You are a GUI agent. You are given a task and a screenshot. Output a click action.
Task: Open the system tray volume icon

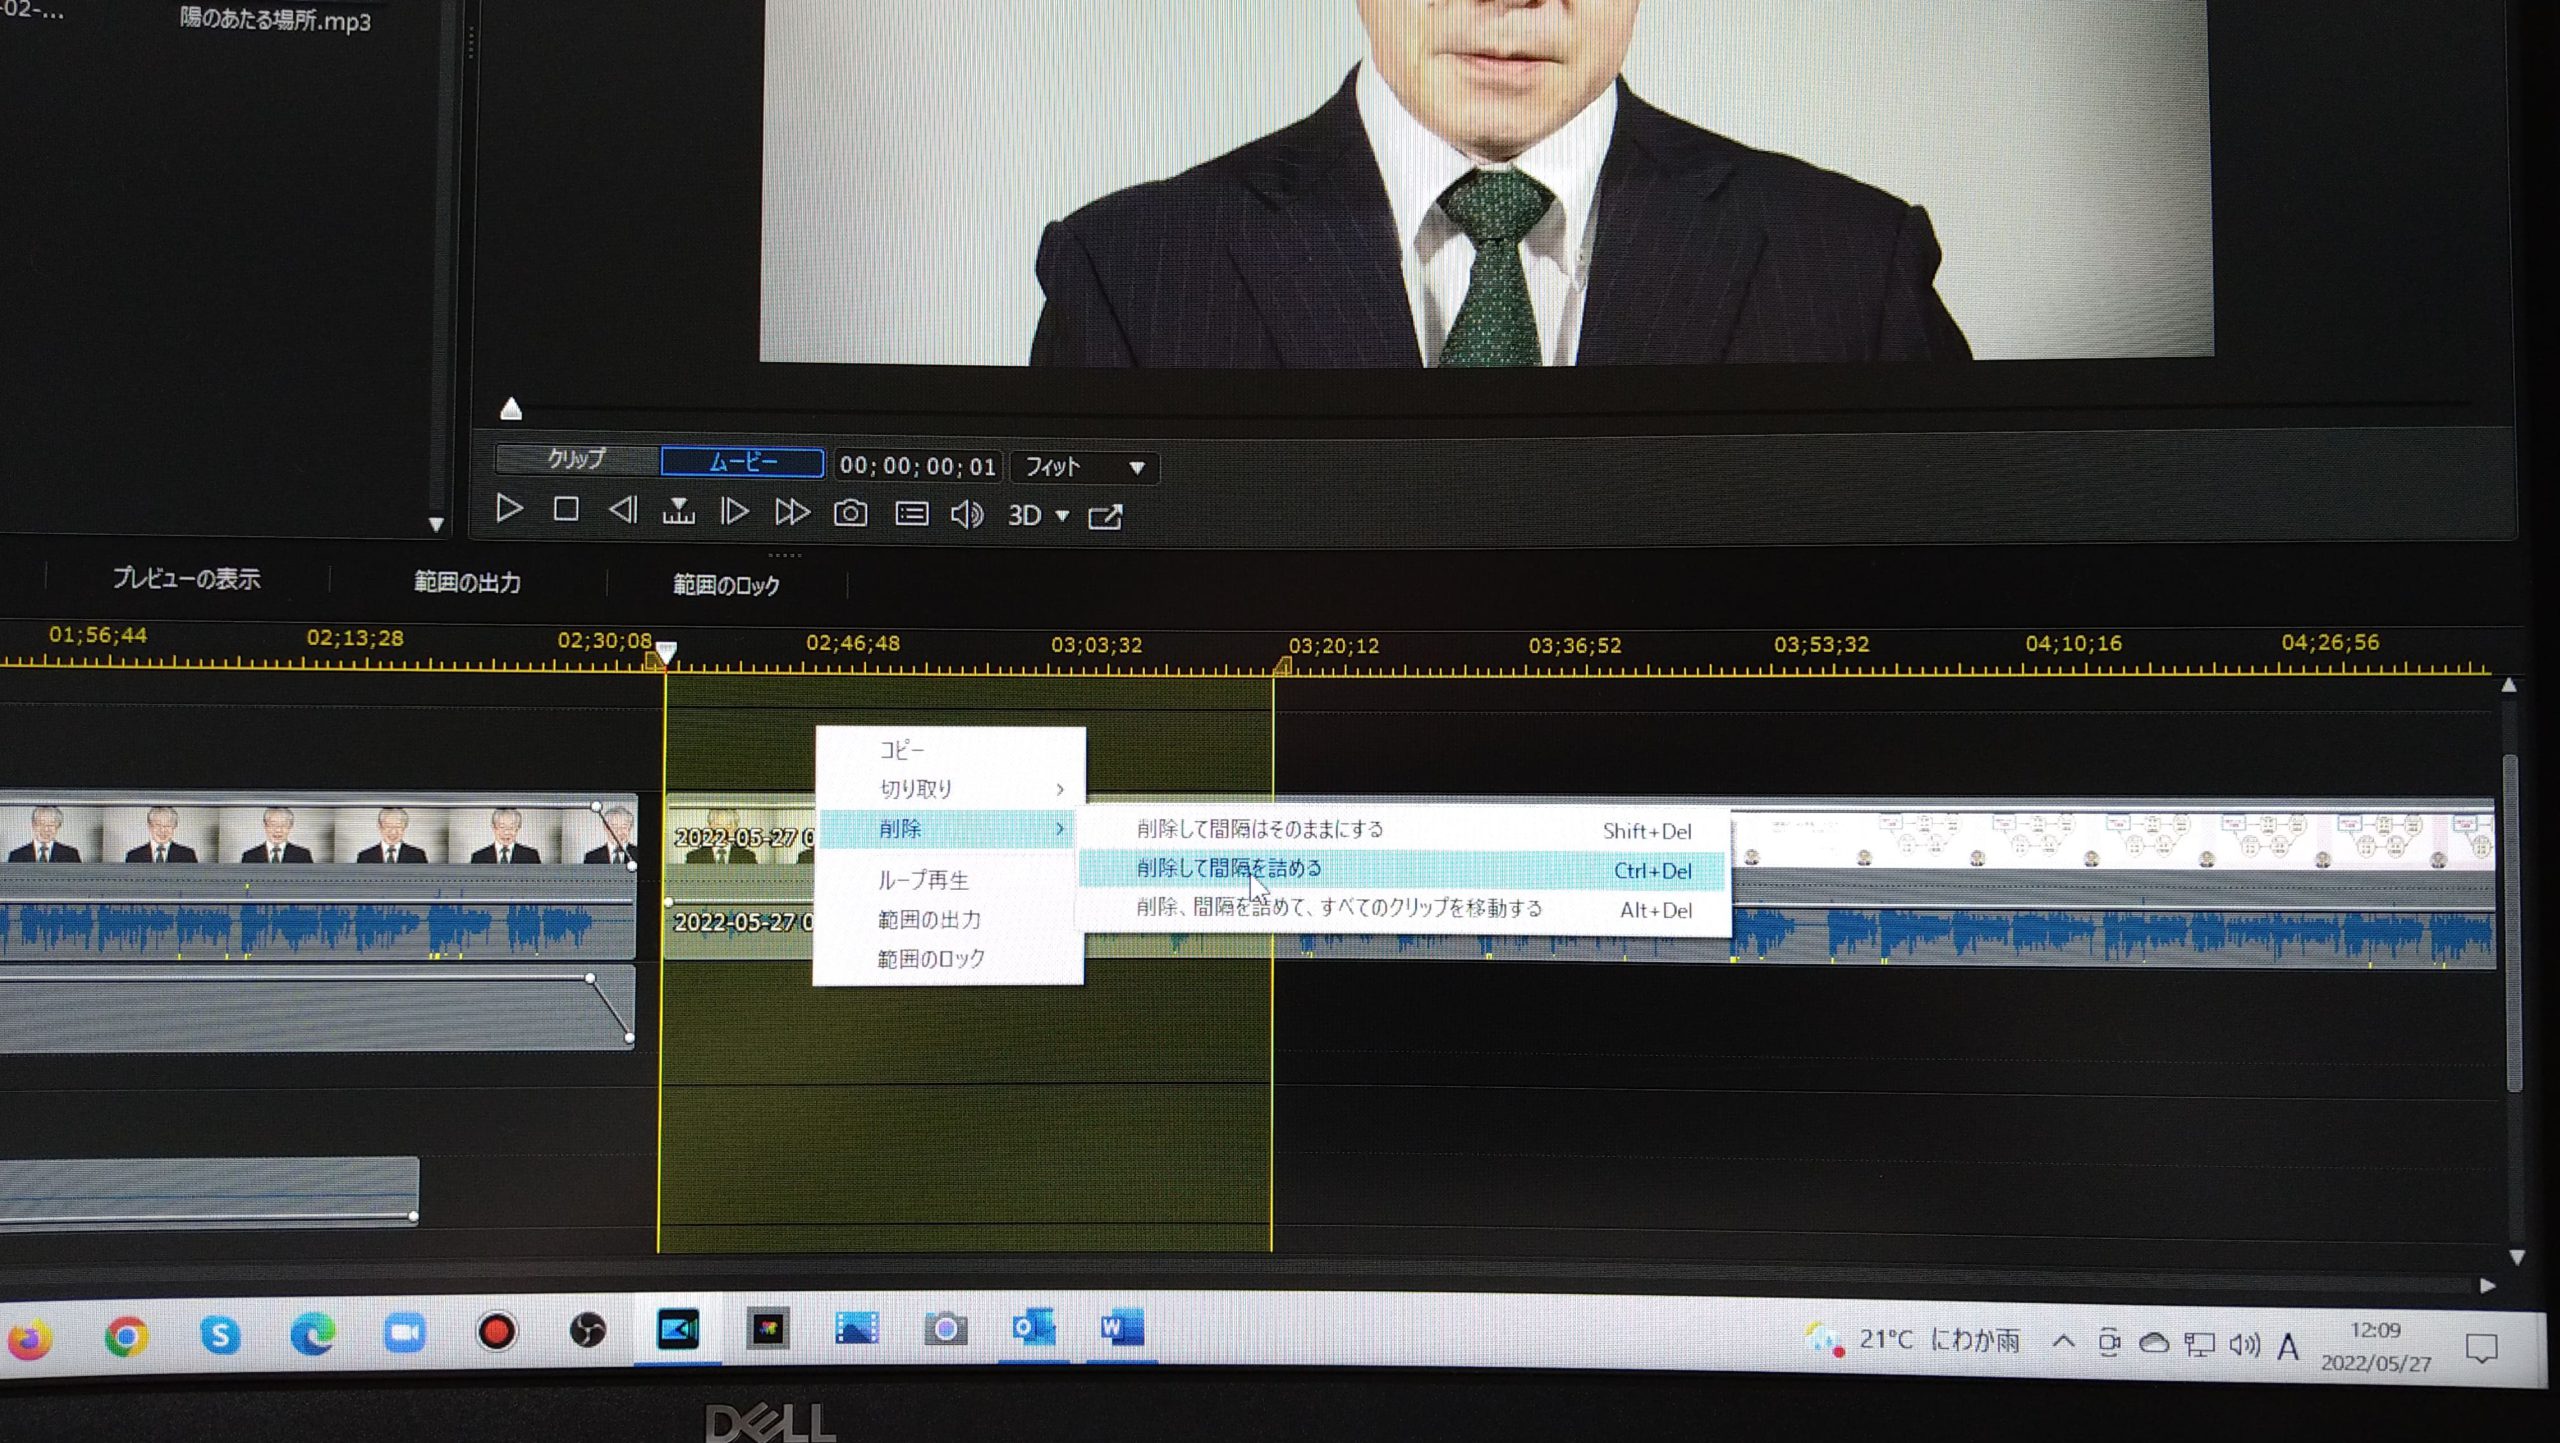tap(2244, 1345)
